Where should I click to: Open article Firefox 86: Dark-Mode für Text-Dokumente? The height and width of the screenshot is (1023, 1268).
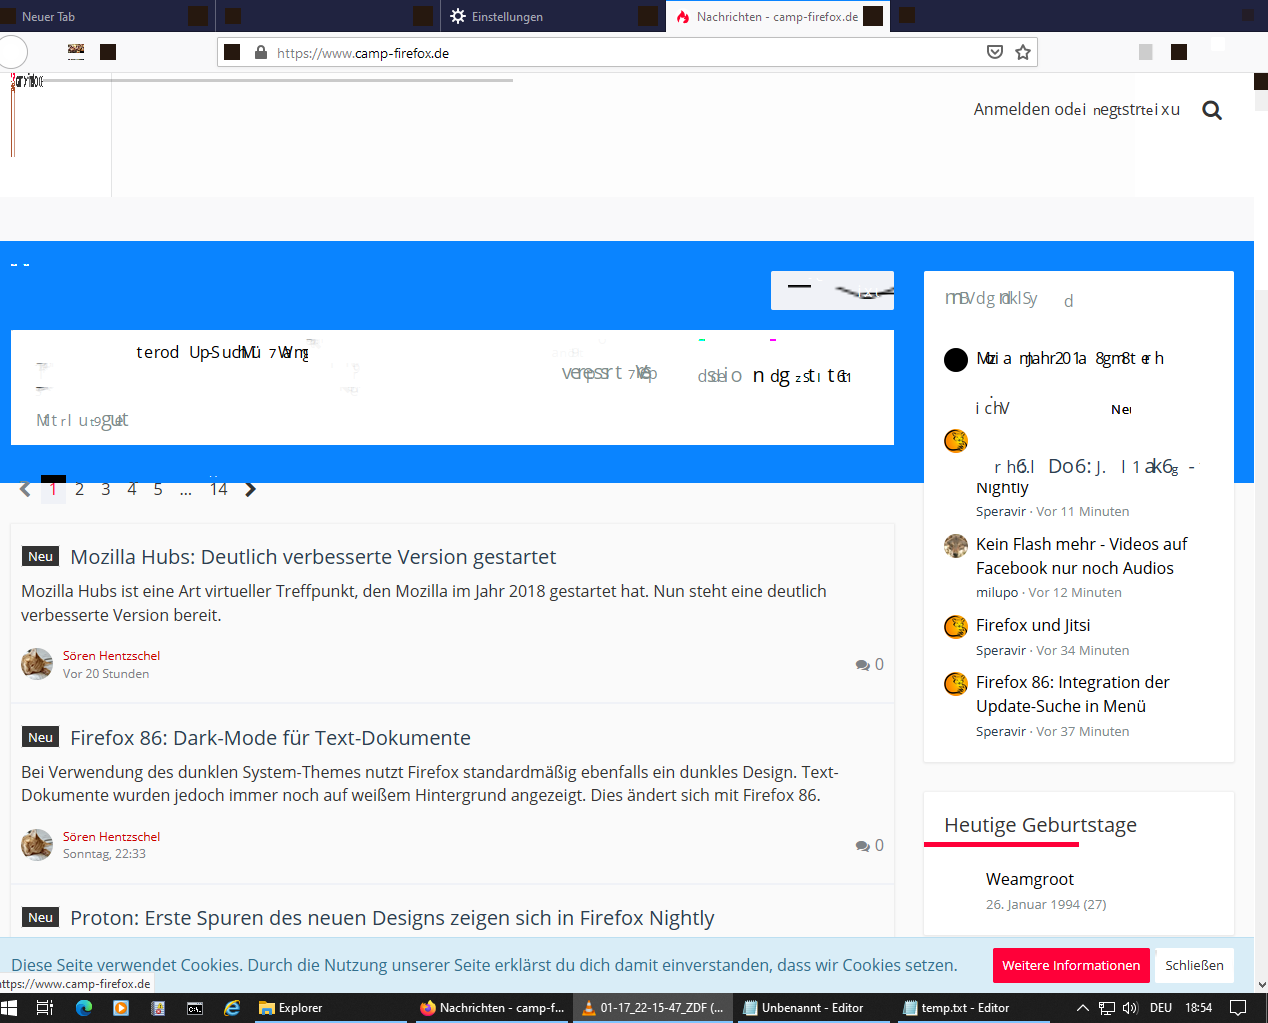click(270, 738)
